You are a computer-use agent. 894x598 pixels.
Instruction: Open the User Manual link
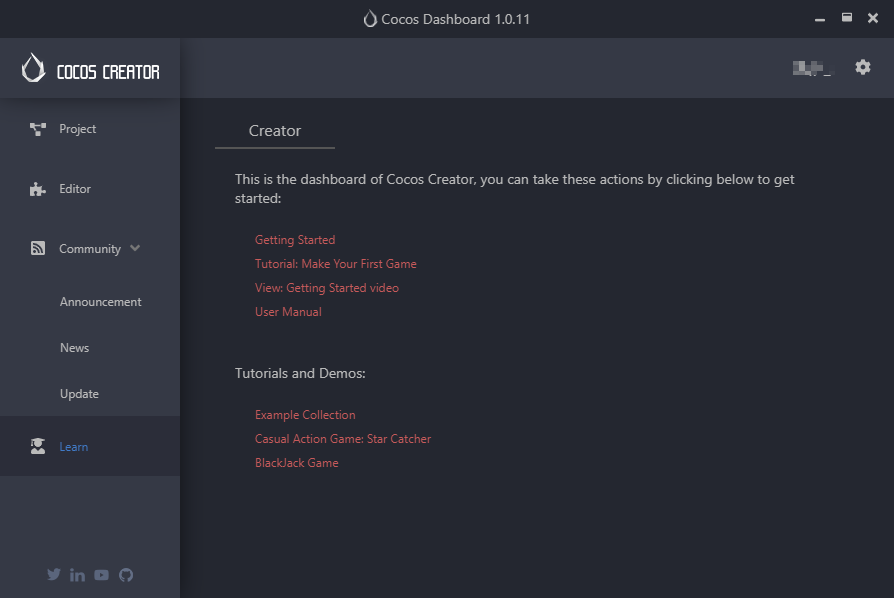pyautogui.click(x=288, y=312)
